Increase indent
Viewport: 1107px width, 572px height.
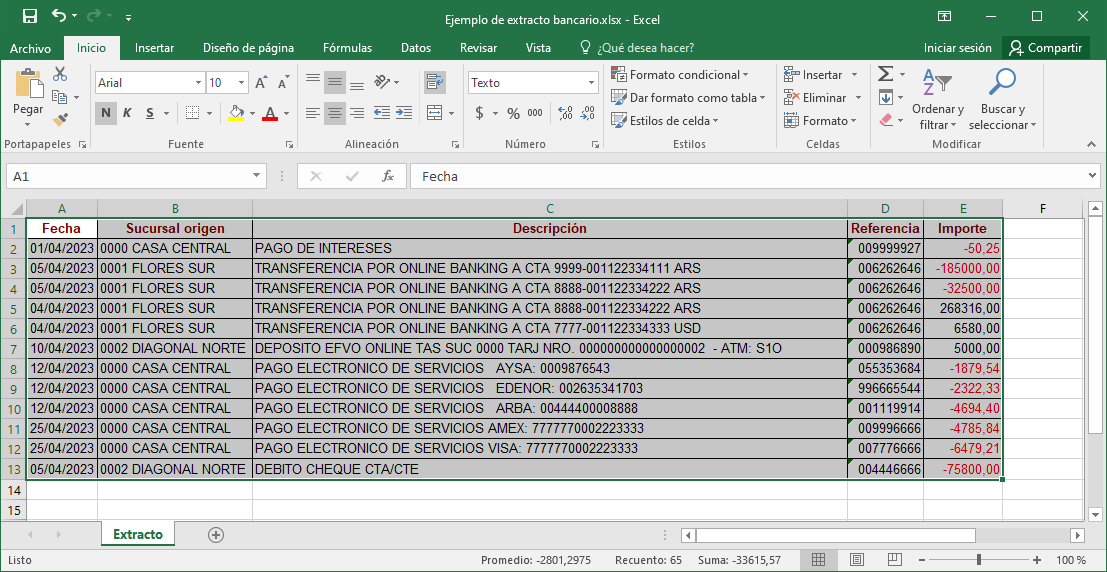(x=404, y=113)
